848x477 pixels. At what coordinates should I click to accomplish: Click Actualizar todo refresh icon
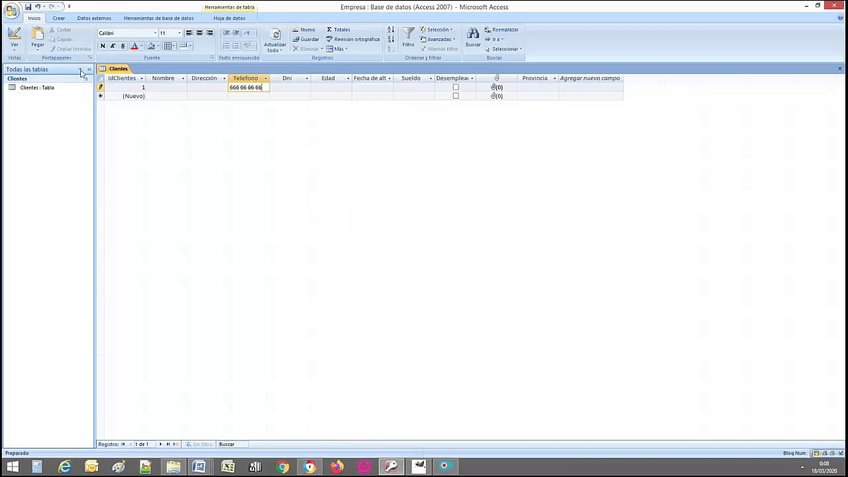275,35
